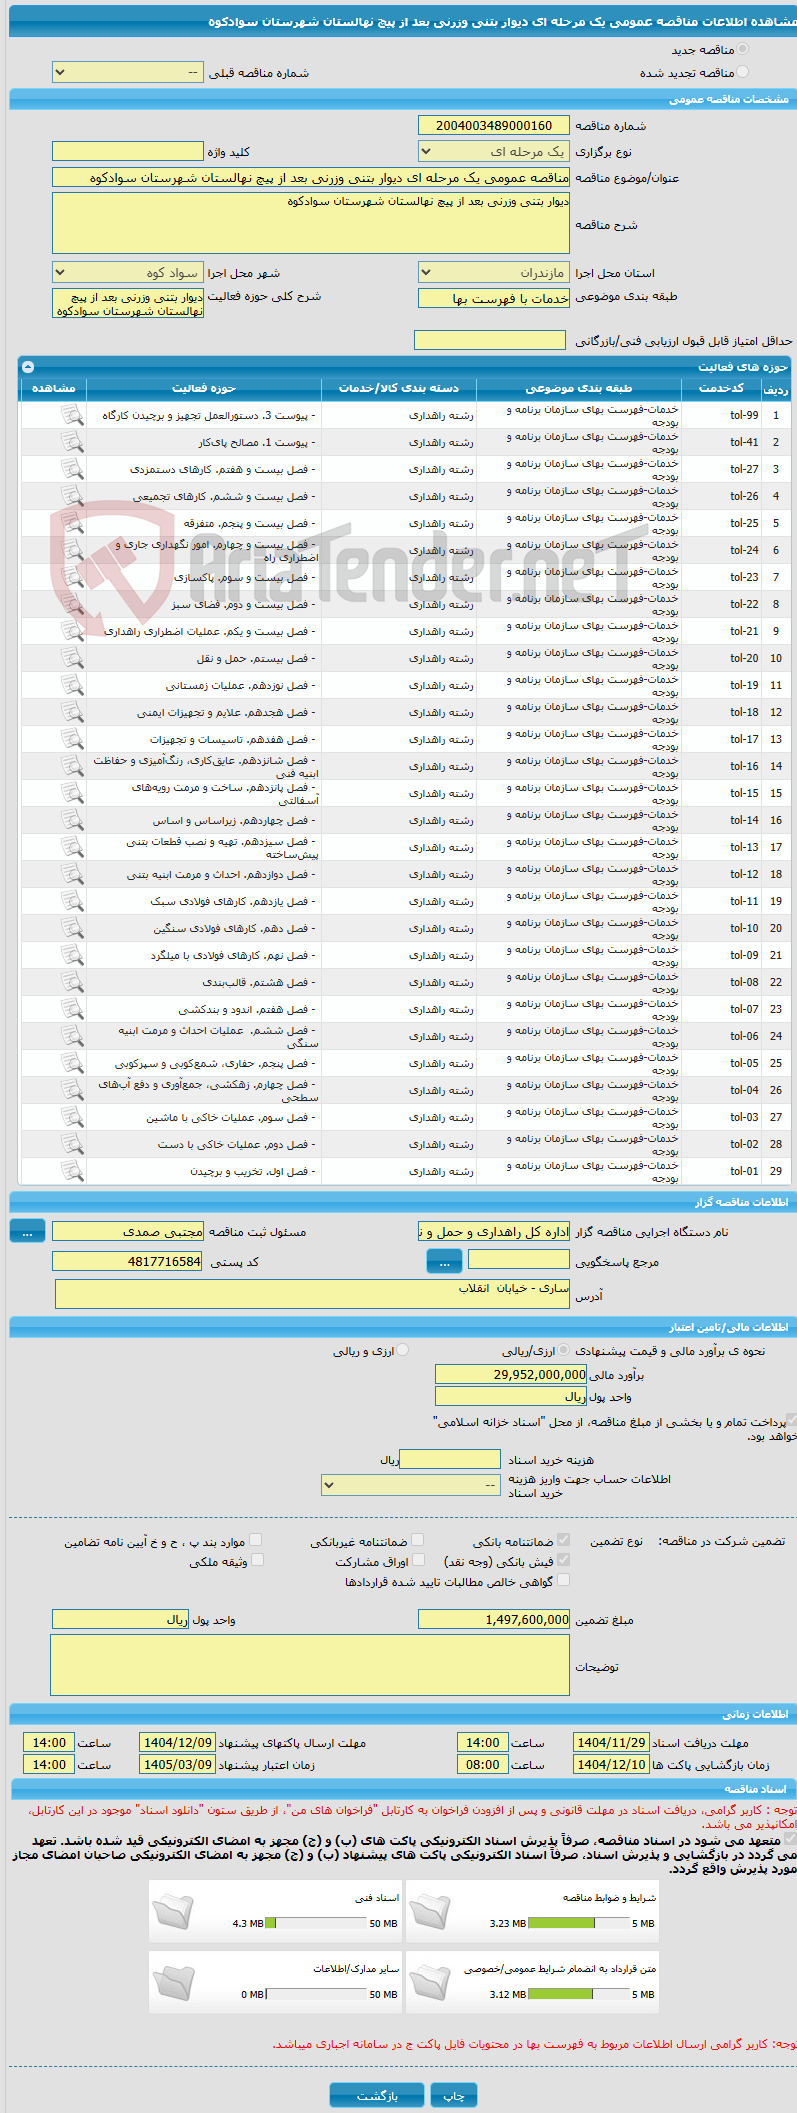This screenshot has height=2113, width=797.
Task: Collapse the حوزه های فعالیت panel arrow icon
Action: tap(28, 367)
